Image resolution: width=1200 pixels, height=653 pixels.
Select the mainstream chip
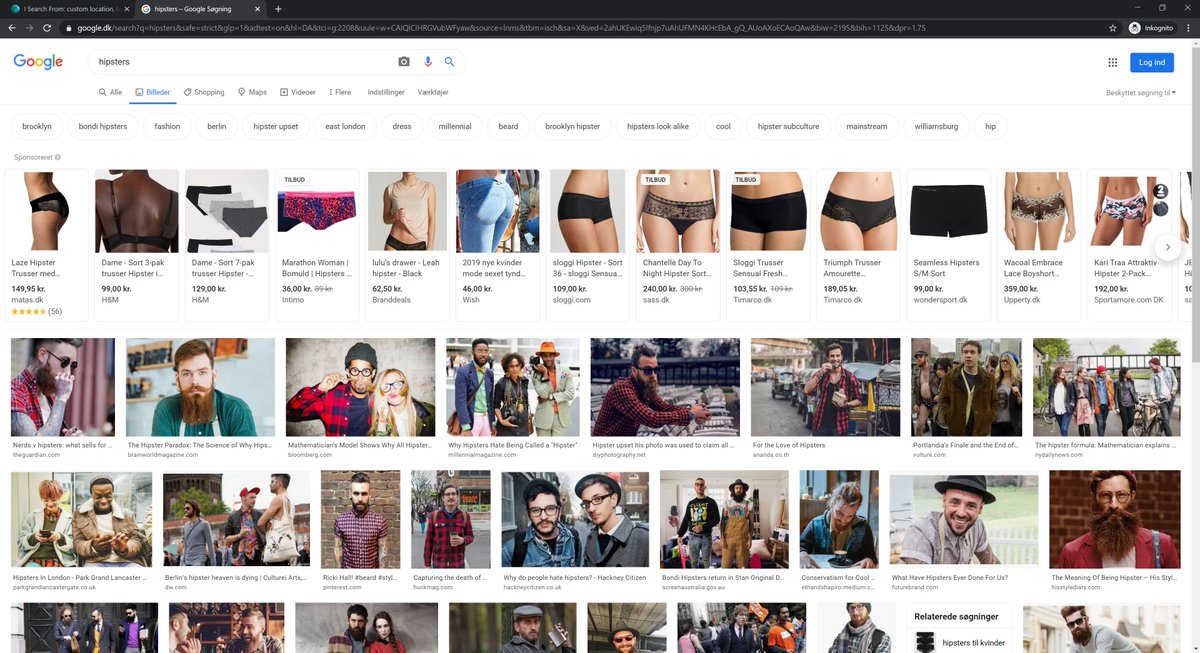click(x=867, y=127)
